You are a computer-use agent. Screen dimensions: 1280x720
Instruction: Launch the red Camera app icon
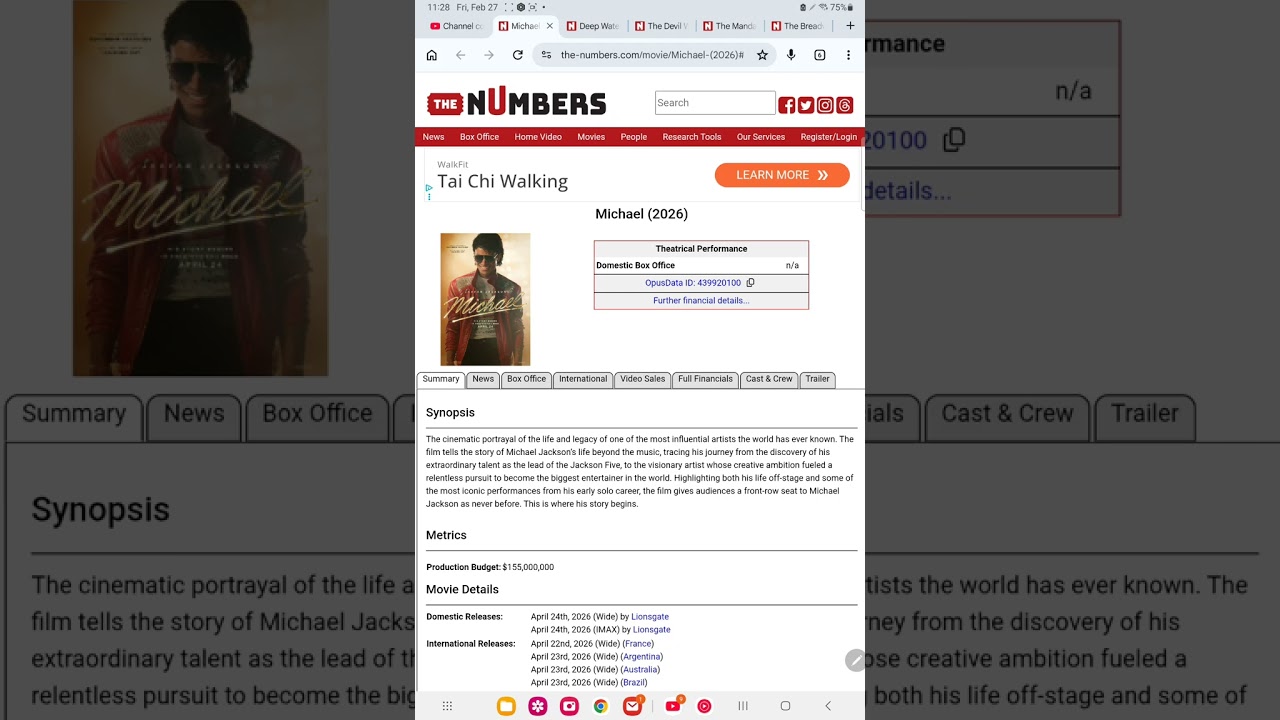tap(569, 706)
